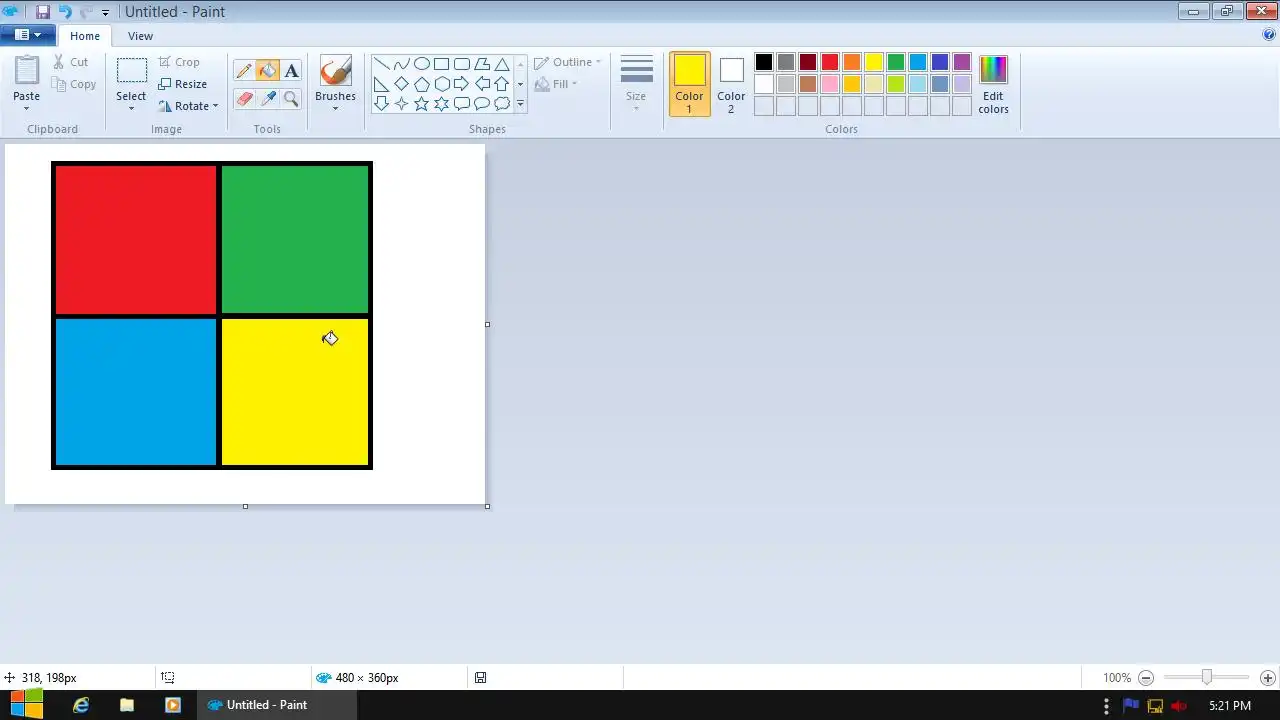
Task: Click the Crop button
Action: click(179, 62)
